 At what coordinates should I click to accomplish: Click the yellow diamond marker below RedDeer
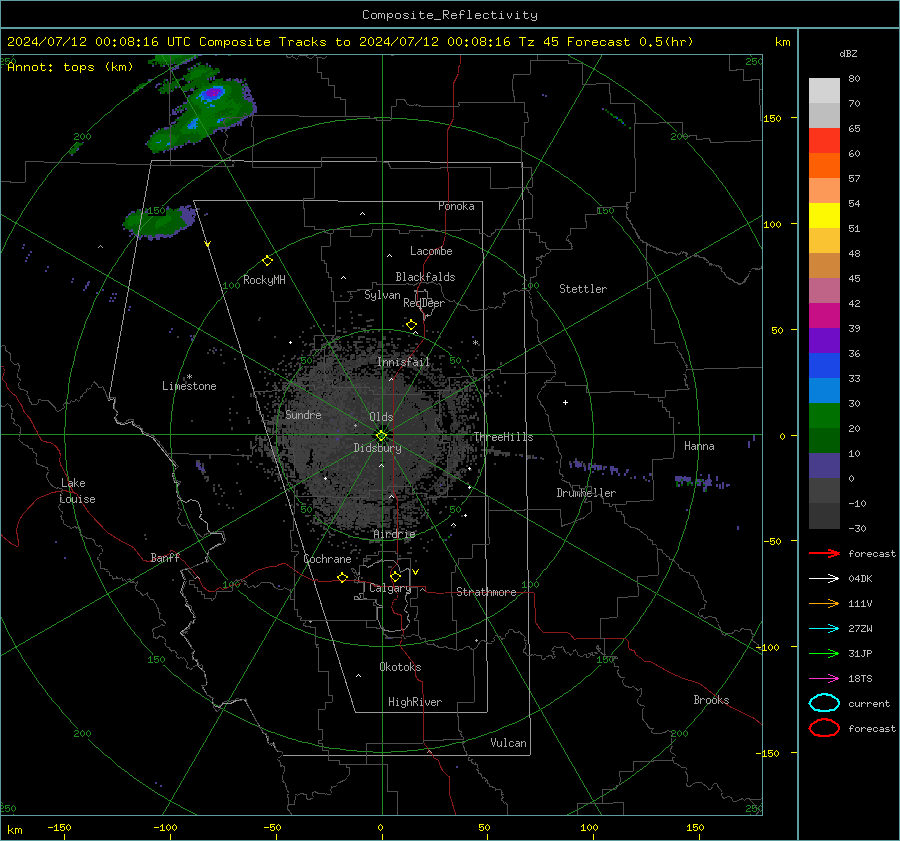tap(412, 325)
